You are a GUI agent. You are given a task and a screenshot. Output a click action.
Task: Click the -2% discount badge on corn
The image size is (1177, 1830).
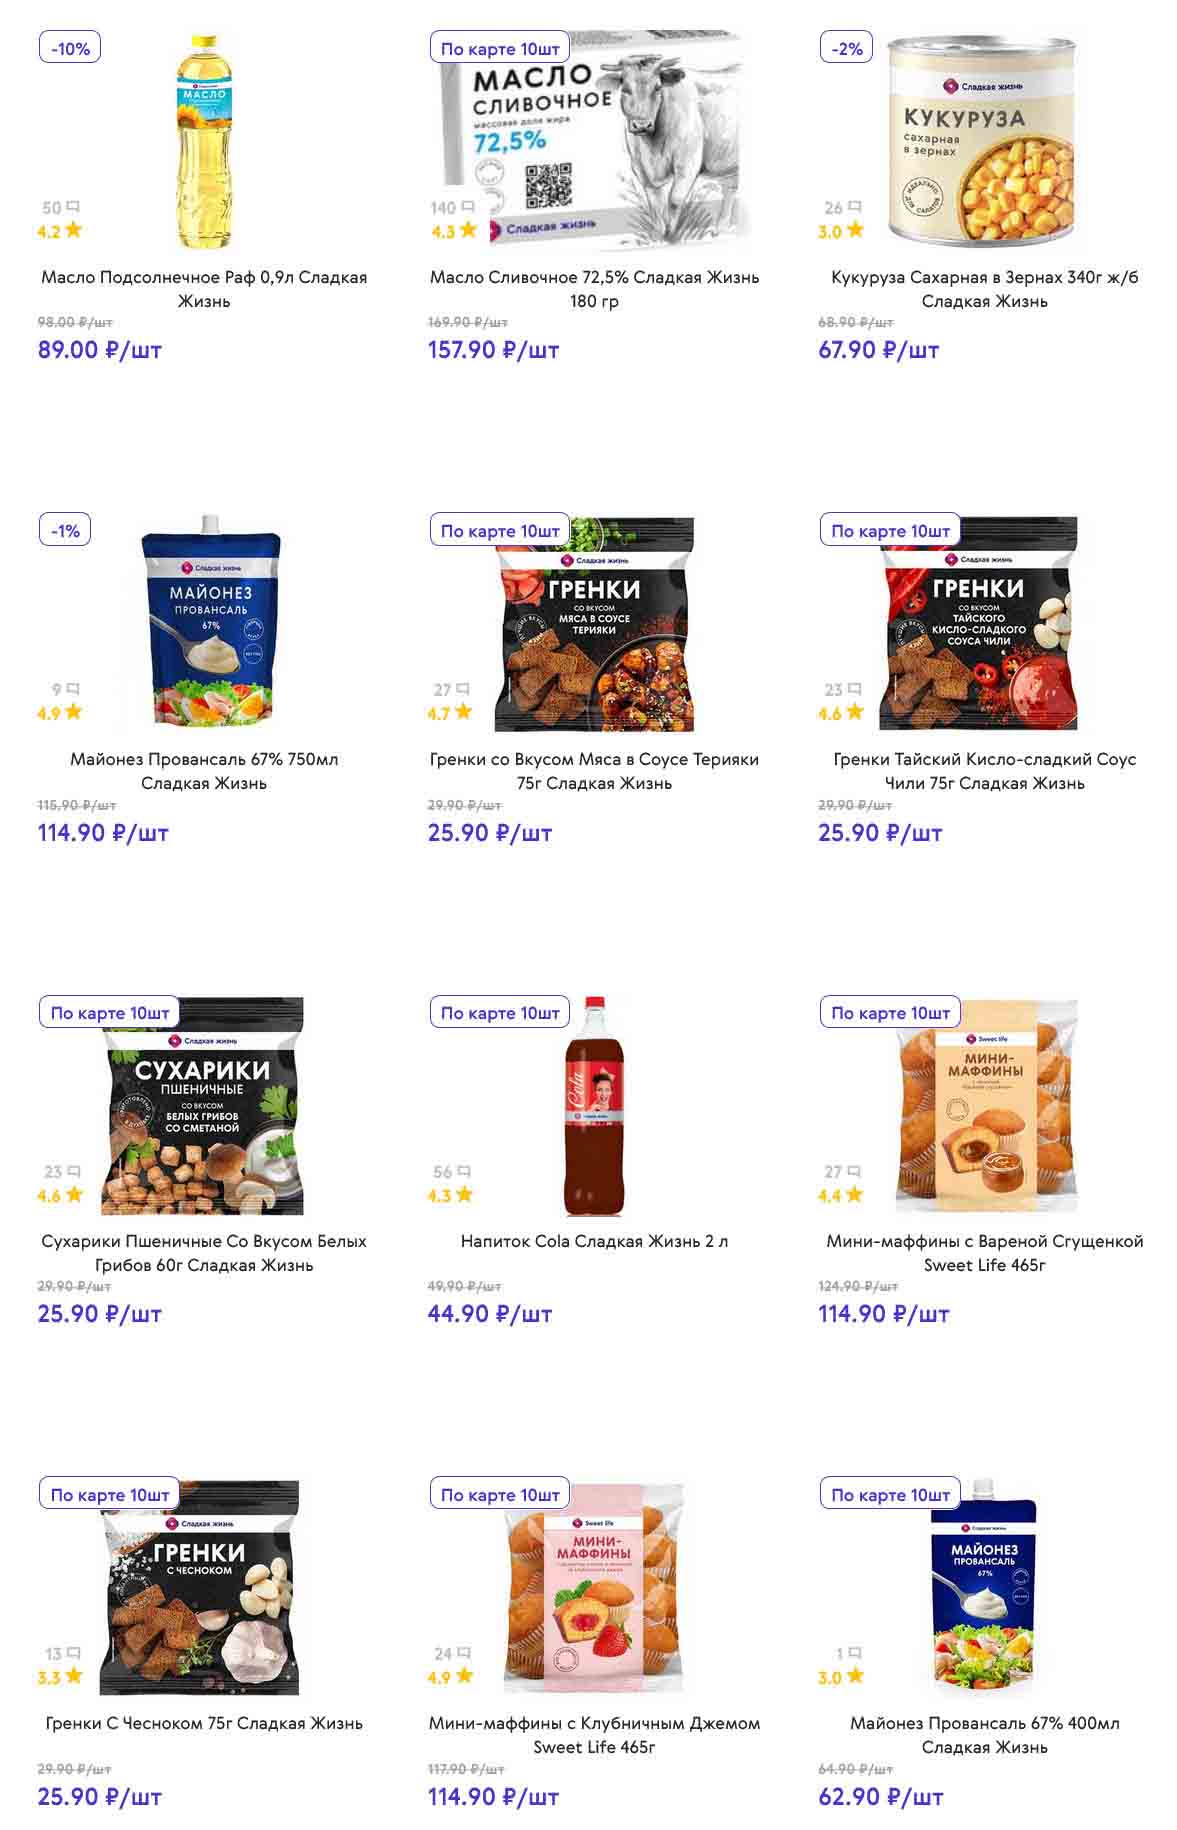[847, 48]
